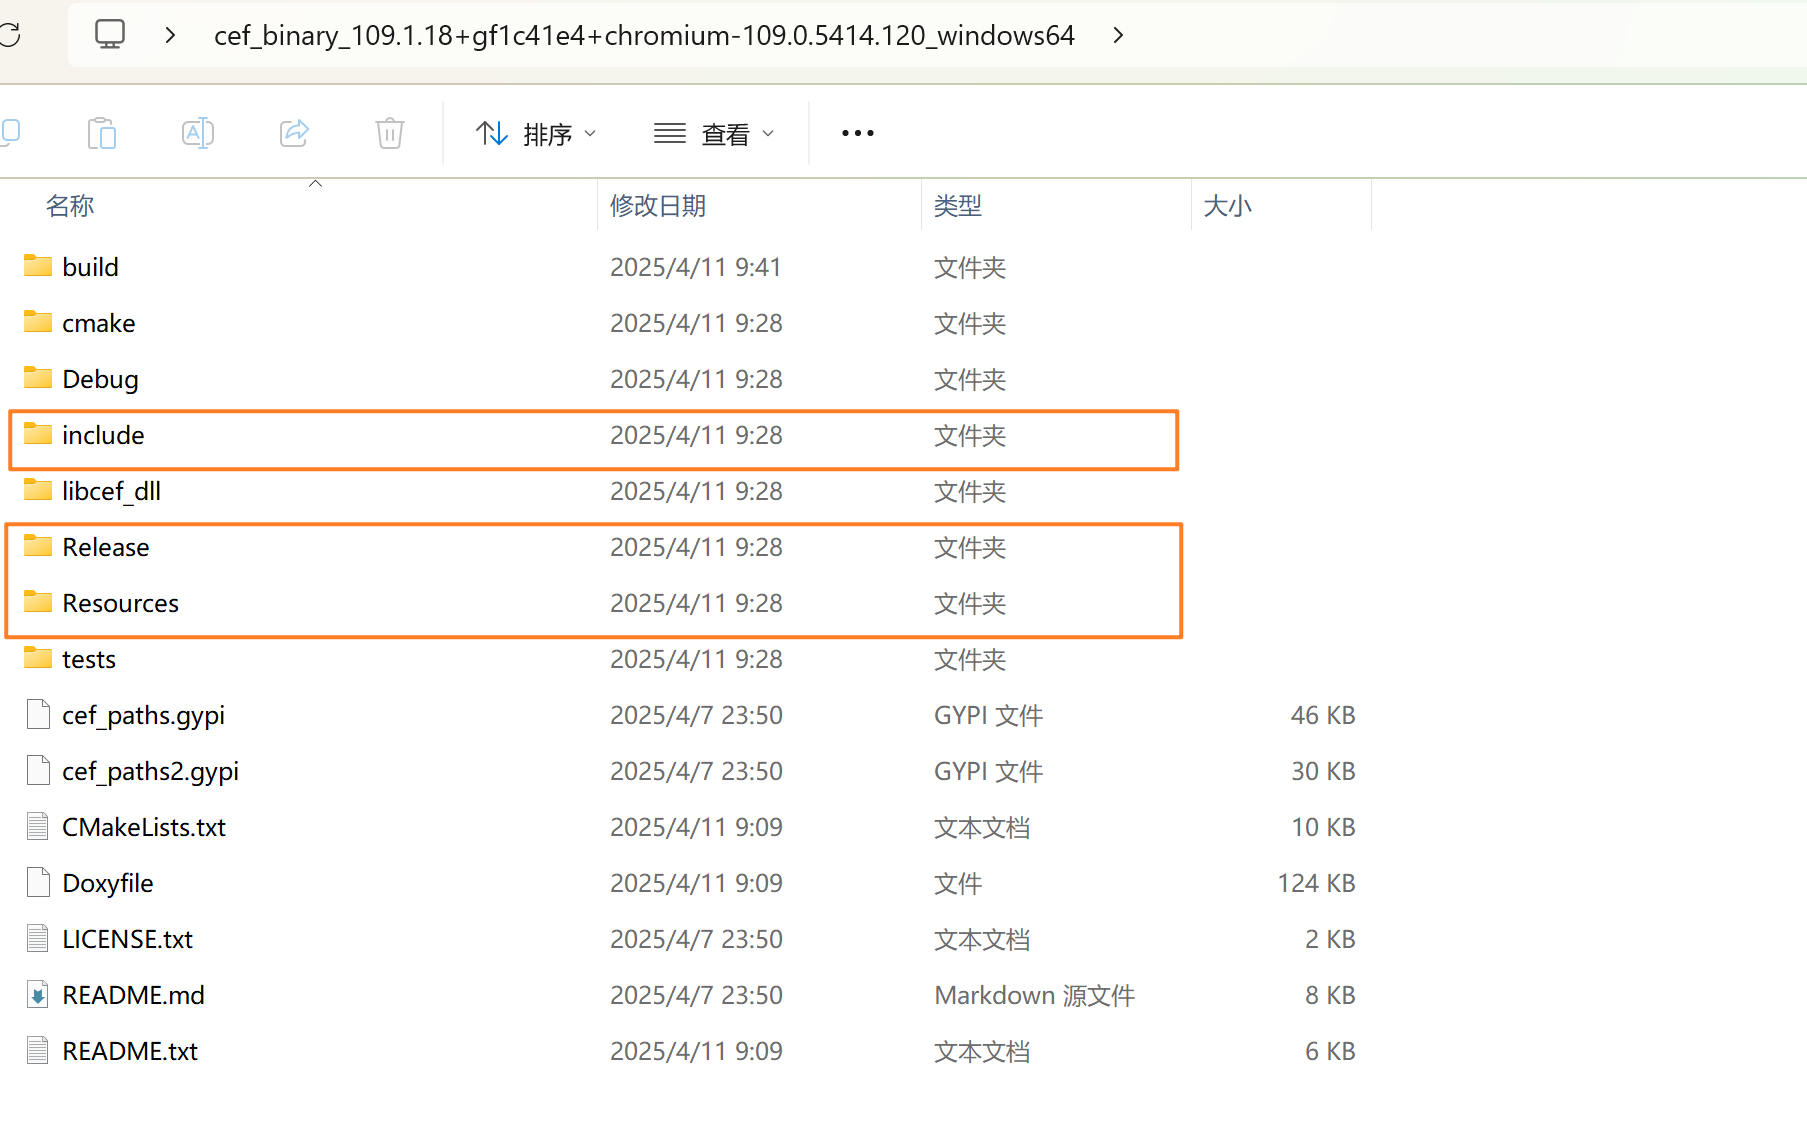Click the Share icon
Screen dimensions: 1807x1133
point(293,132)
